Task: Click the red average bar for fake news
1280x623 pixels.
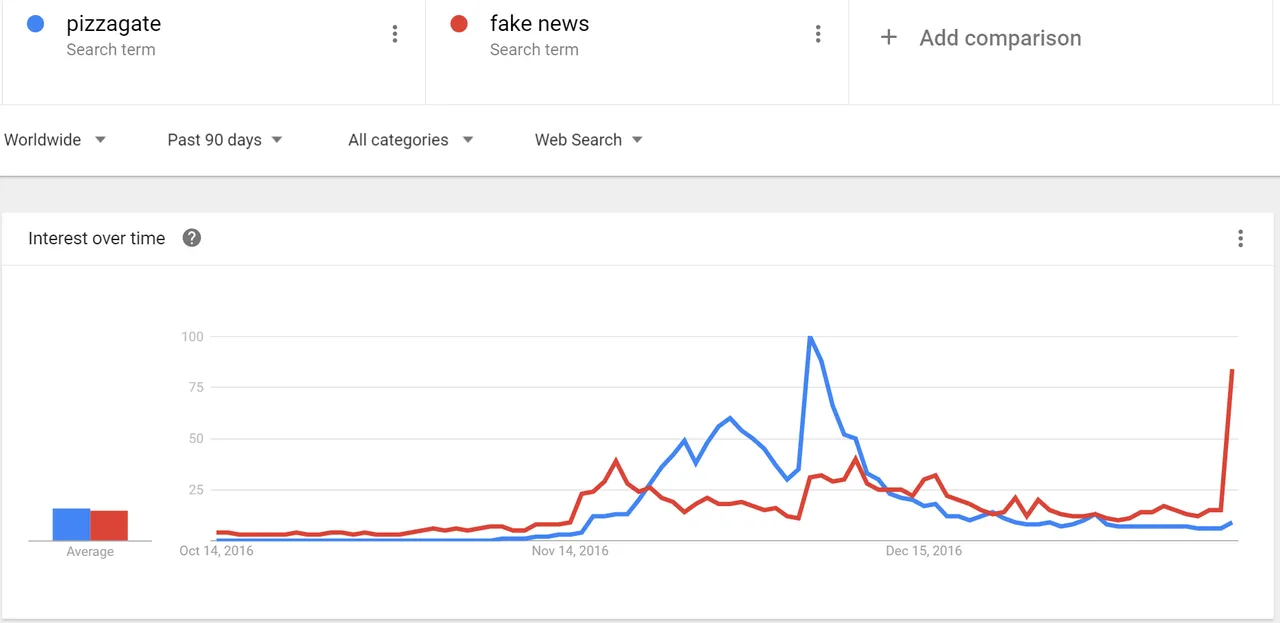Action: coord(109,526)
